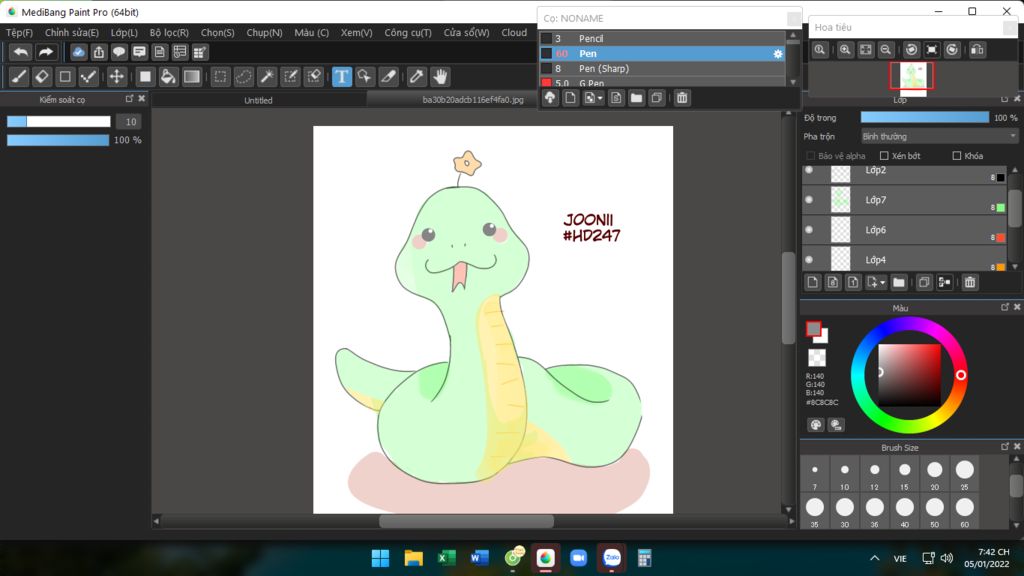
Task: Open the Lớp(L) menu
Action: tap(124, 33)
